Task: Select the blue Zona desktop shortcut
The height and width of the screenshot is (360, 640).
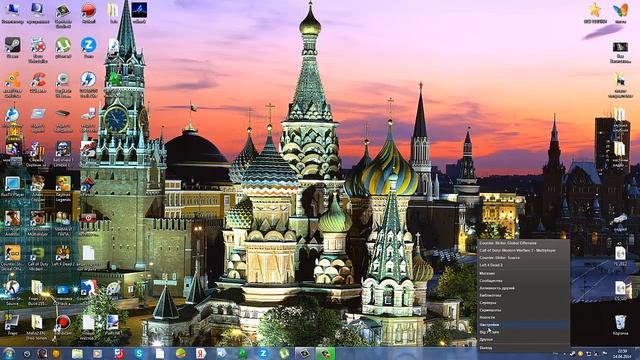Action: pos(89,47)
